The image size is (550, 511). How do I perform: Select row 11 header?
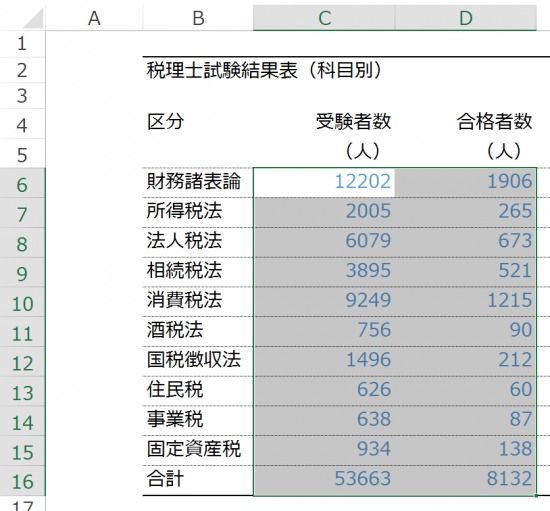coord(22,332)
